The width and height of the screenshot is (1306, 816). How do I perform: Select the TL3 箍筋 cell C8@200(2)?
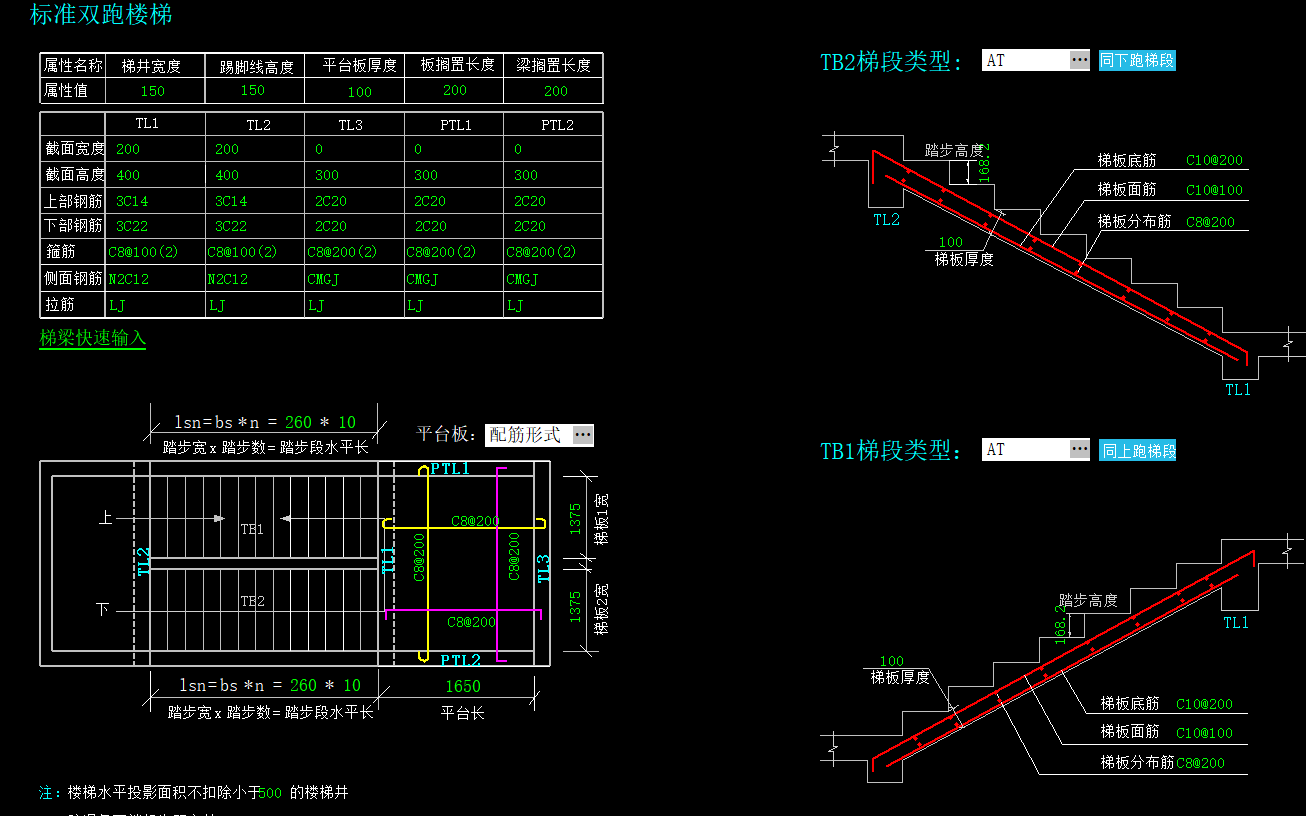(342, 253)
